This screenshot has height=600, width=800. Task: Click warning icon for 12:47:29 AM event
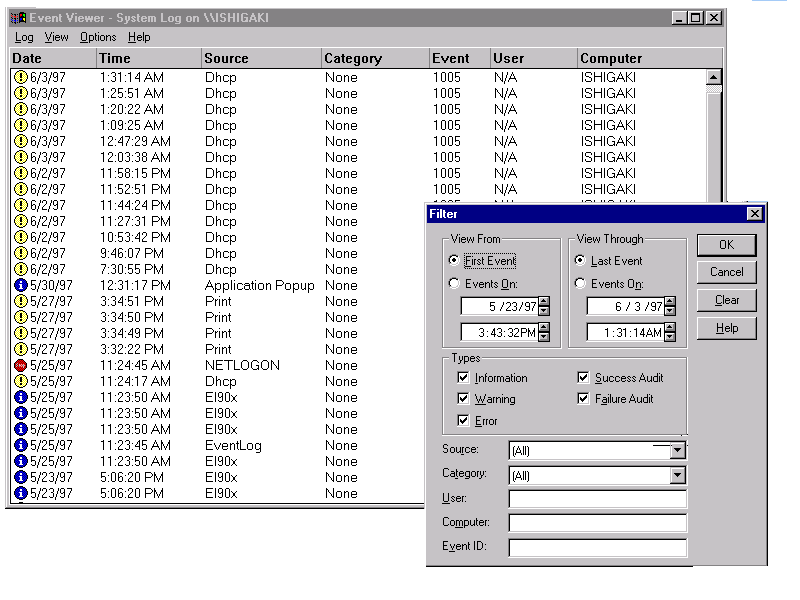[20, 141]
